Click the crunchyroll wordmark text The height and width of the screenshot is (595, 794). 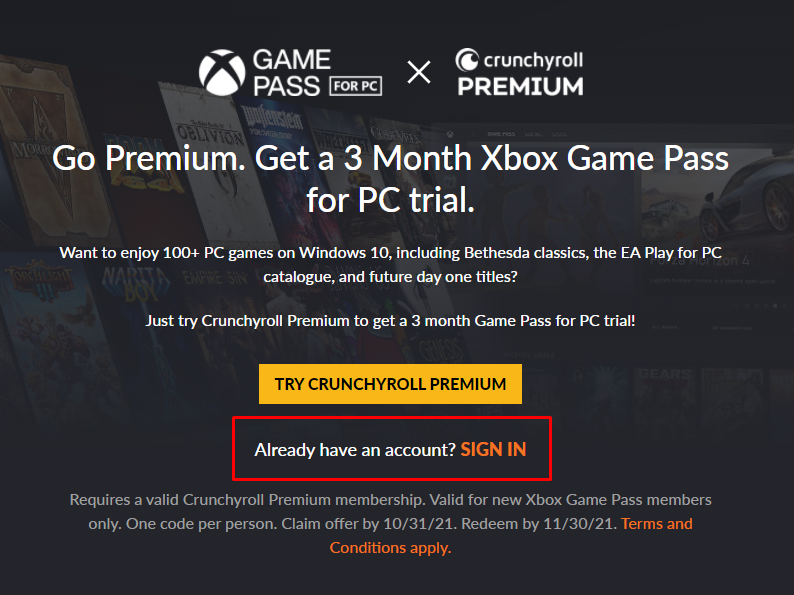click(533, 61)
